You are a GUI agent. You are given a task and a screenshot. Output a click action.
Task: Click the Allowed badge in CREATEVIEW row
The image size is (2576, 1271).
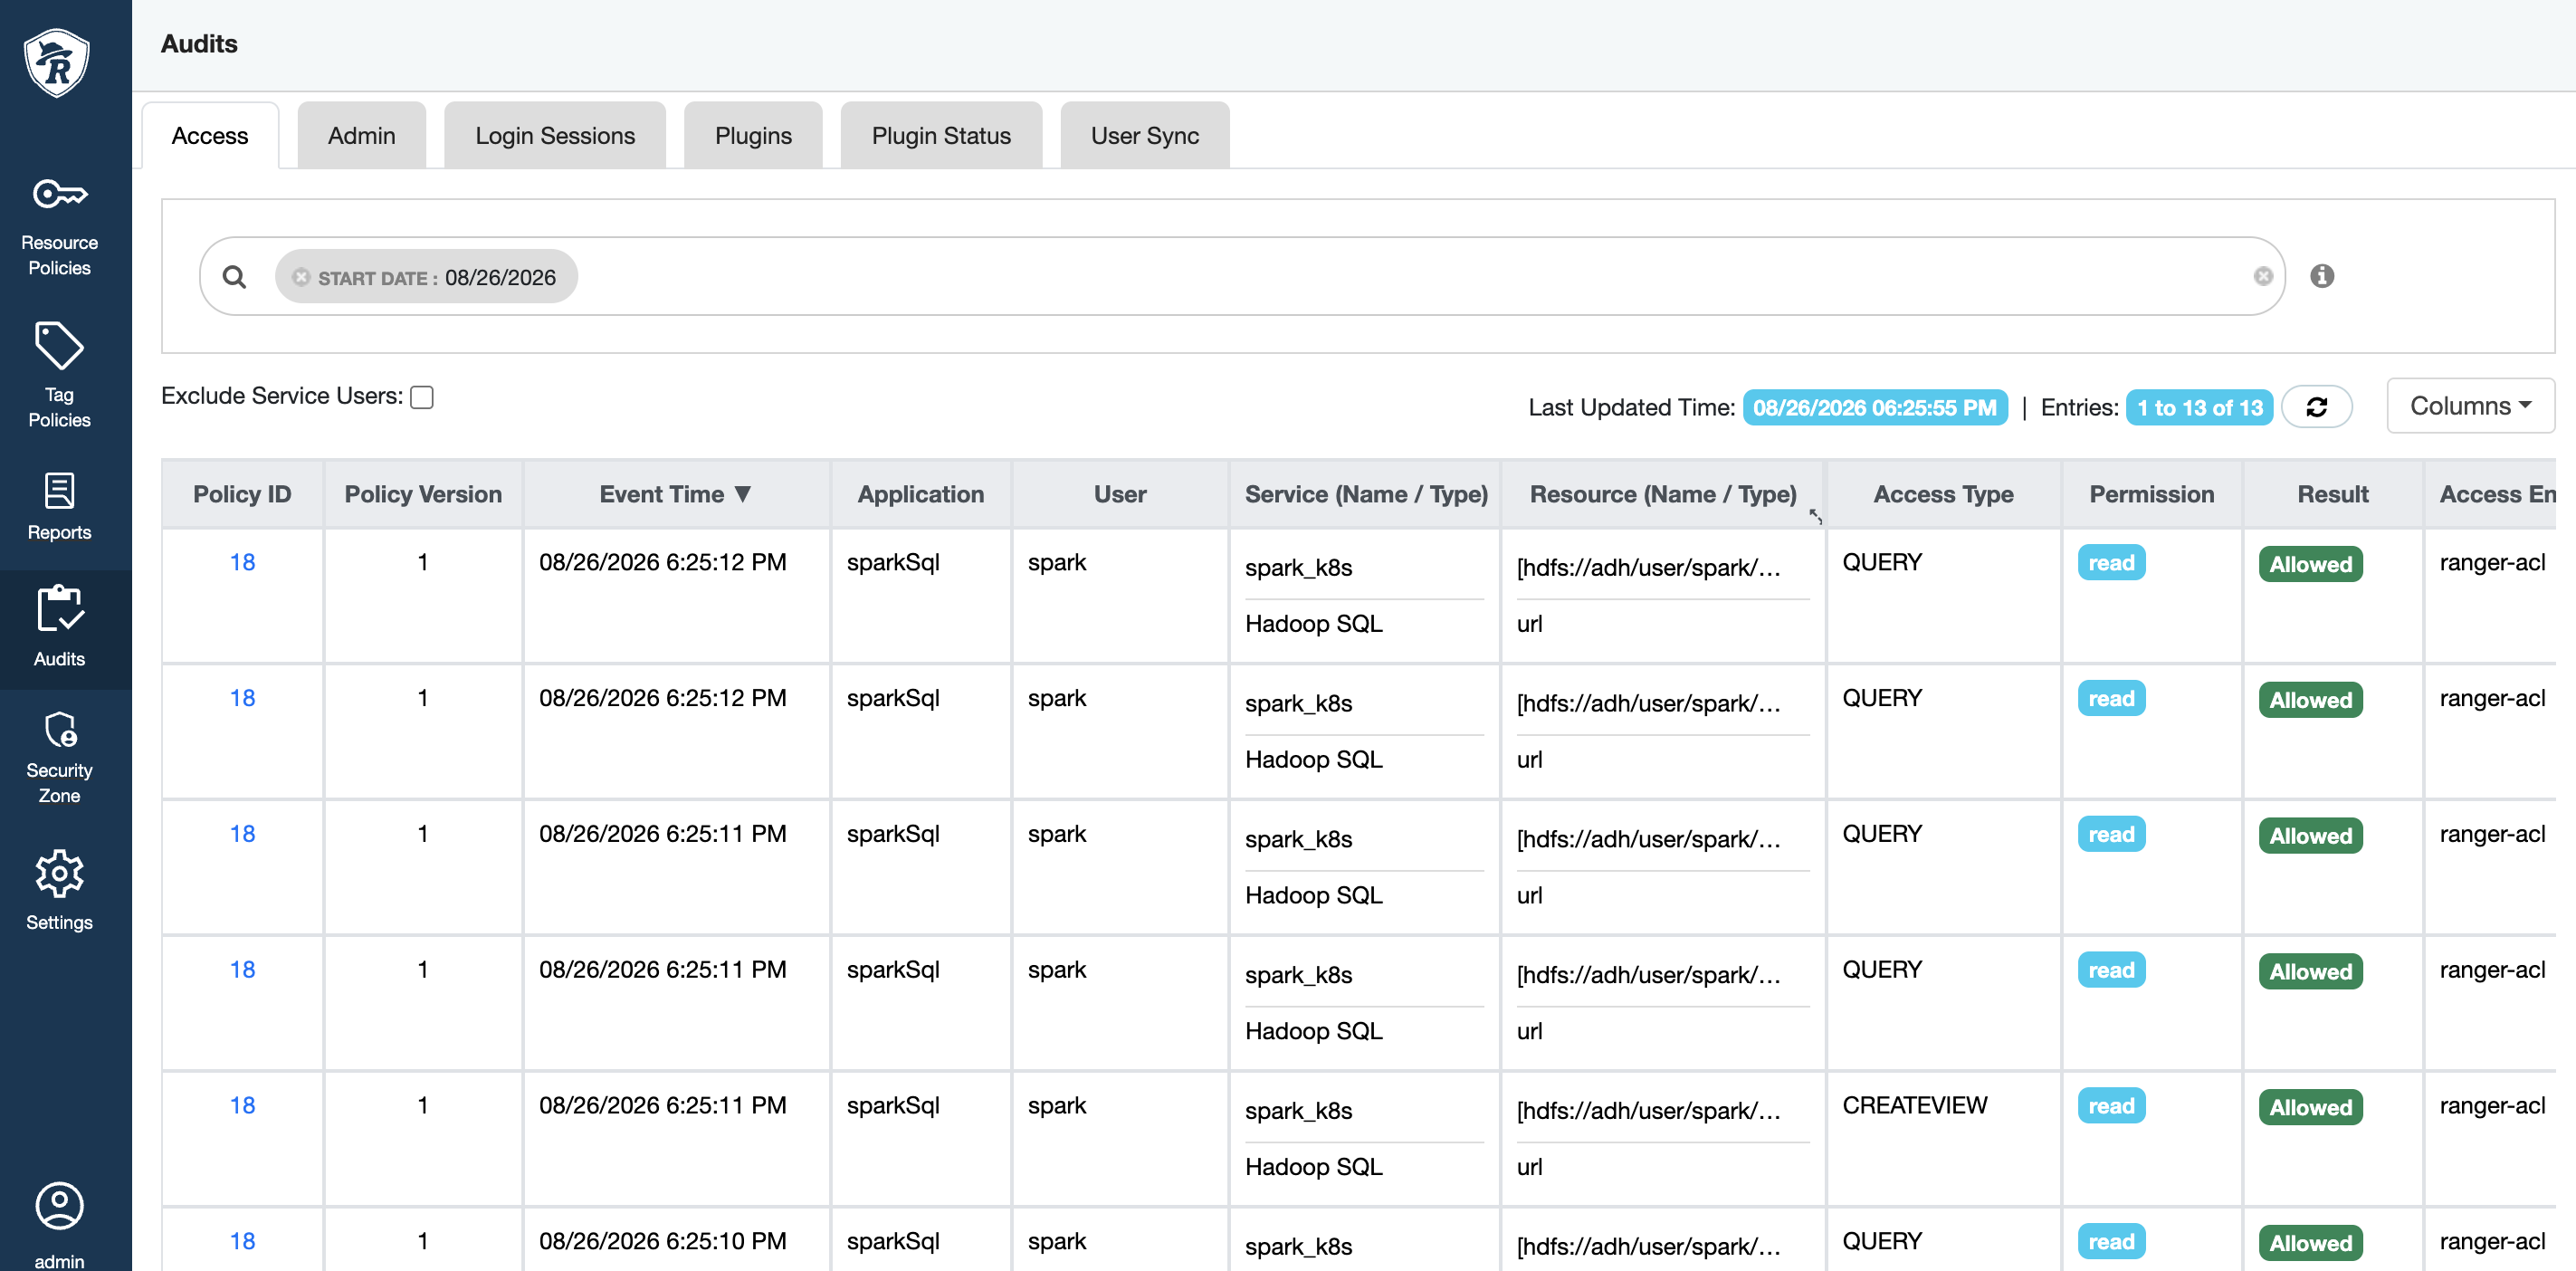2310,1107
